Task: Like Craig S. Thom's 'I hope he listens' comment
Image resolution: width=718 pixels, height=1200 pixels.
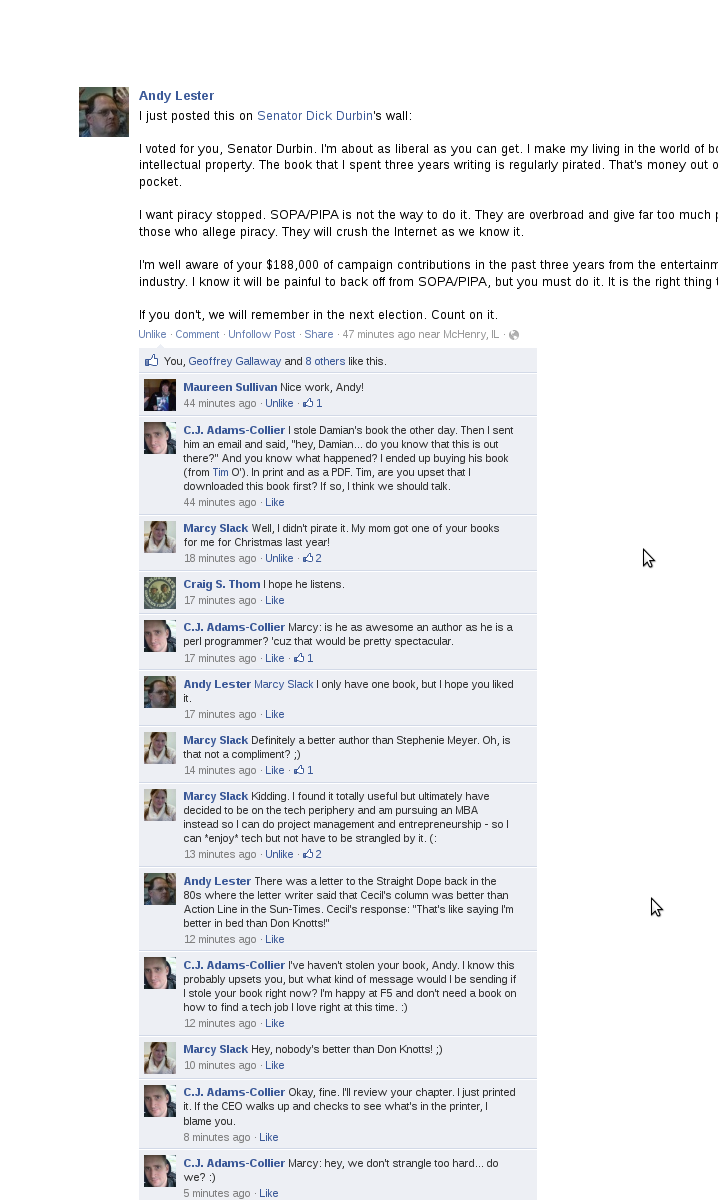Action: tap(274, 600)
